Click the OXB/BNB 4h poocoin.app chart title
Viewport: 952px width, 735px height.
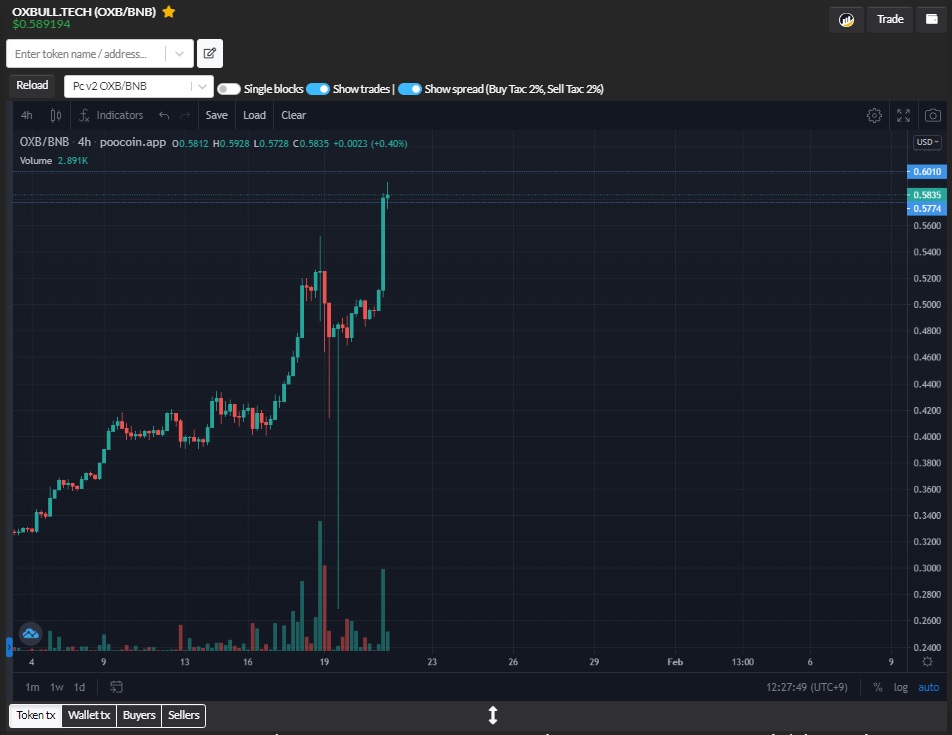pyautogui.click(x=92, y=142)
